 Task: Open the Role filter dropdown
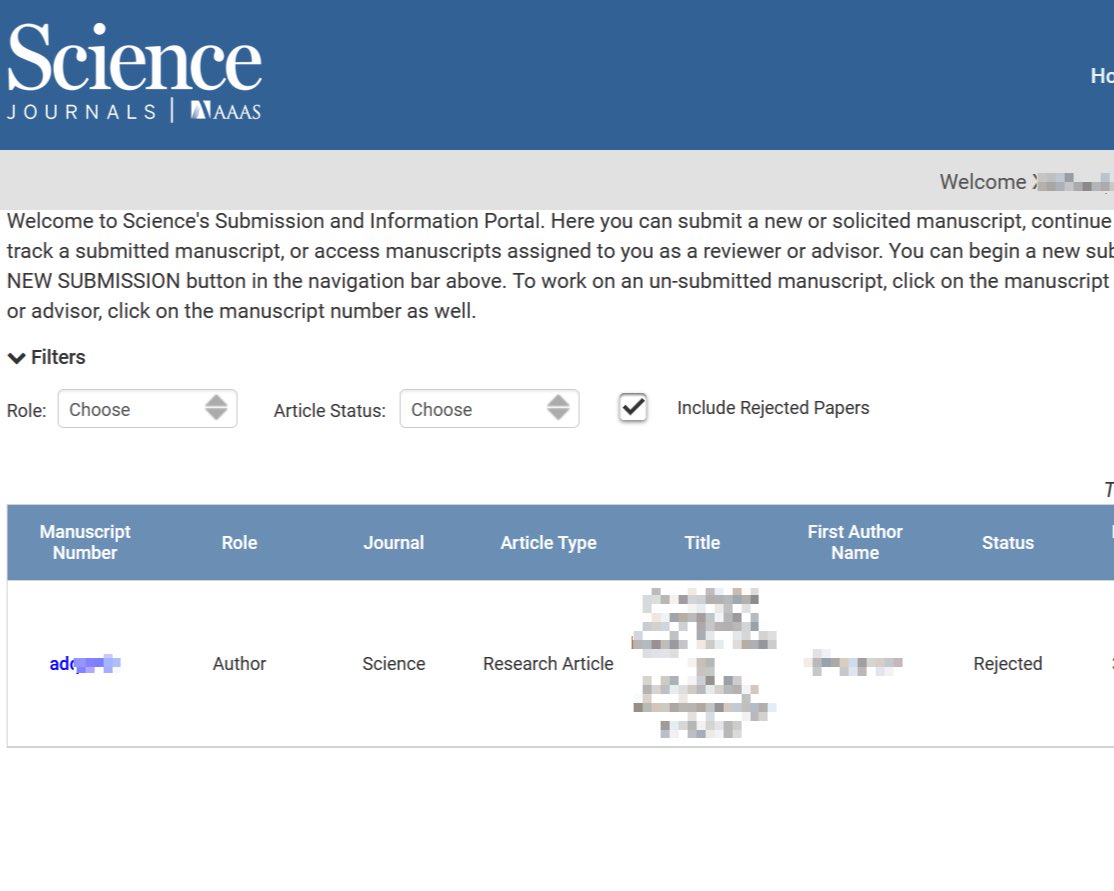[147, 409]
